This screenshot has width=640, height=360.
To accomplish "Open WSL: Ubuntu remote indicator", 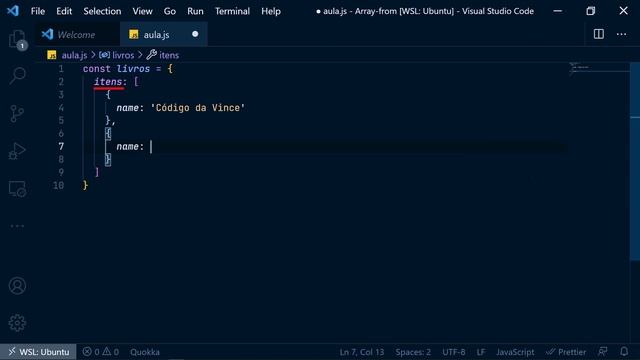I will (39, 352).
